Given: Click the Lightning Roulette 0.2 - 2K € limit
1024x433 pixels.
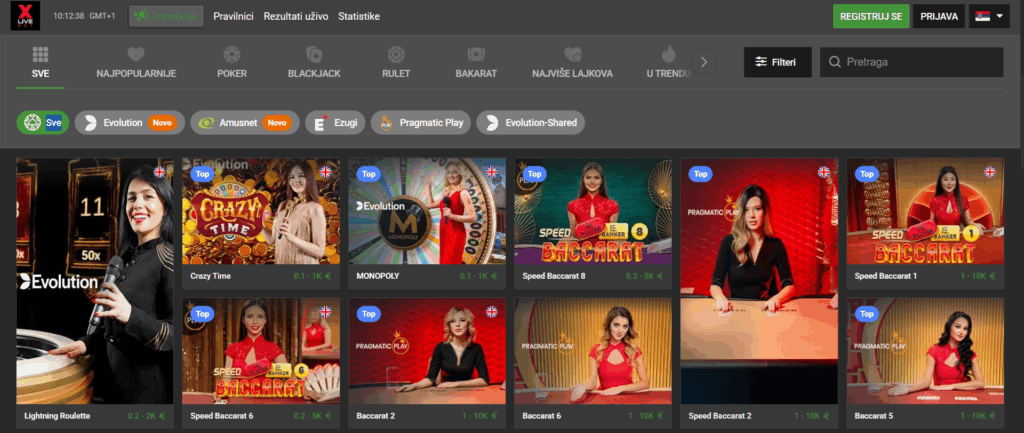Looking at the screenshot, I should tap(148, 415).
